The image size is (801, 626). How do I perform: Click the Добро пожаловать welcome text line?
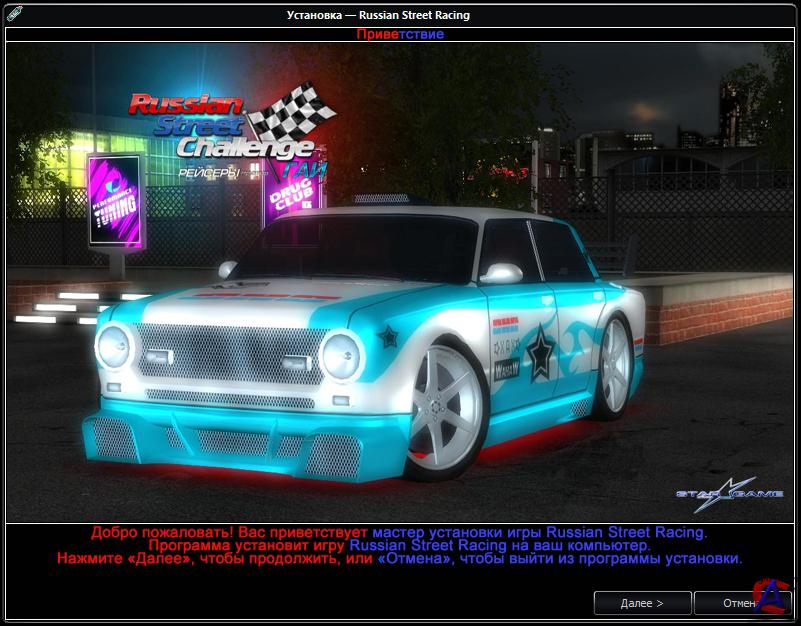[x=399, y=532]
